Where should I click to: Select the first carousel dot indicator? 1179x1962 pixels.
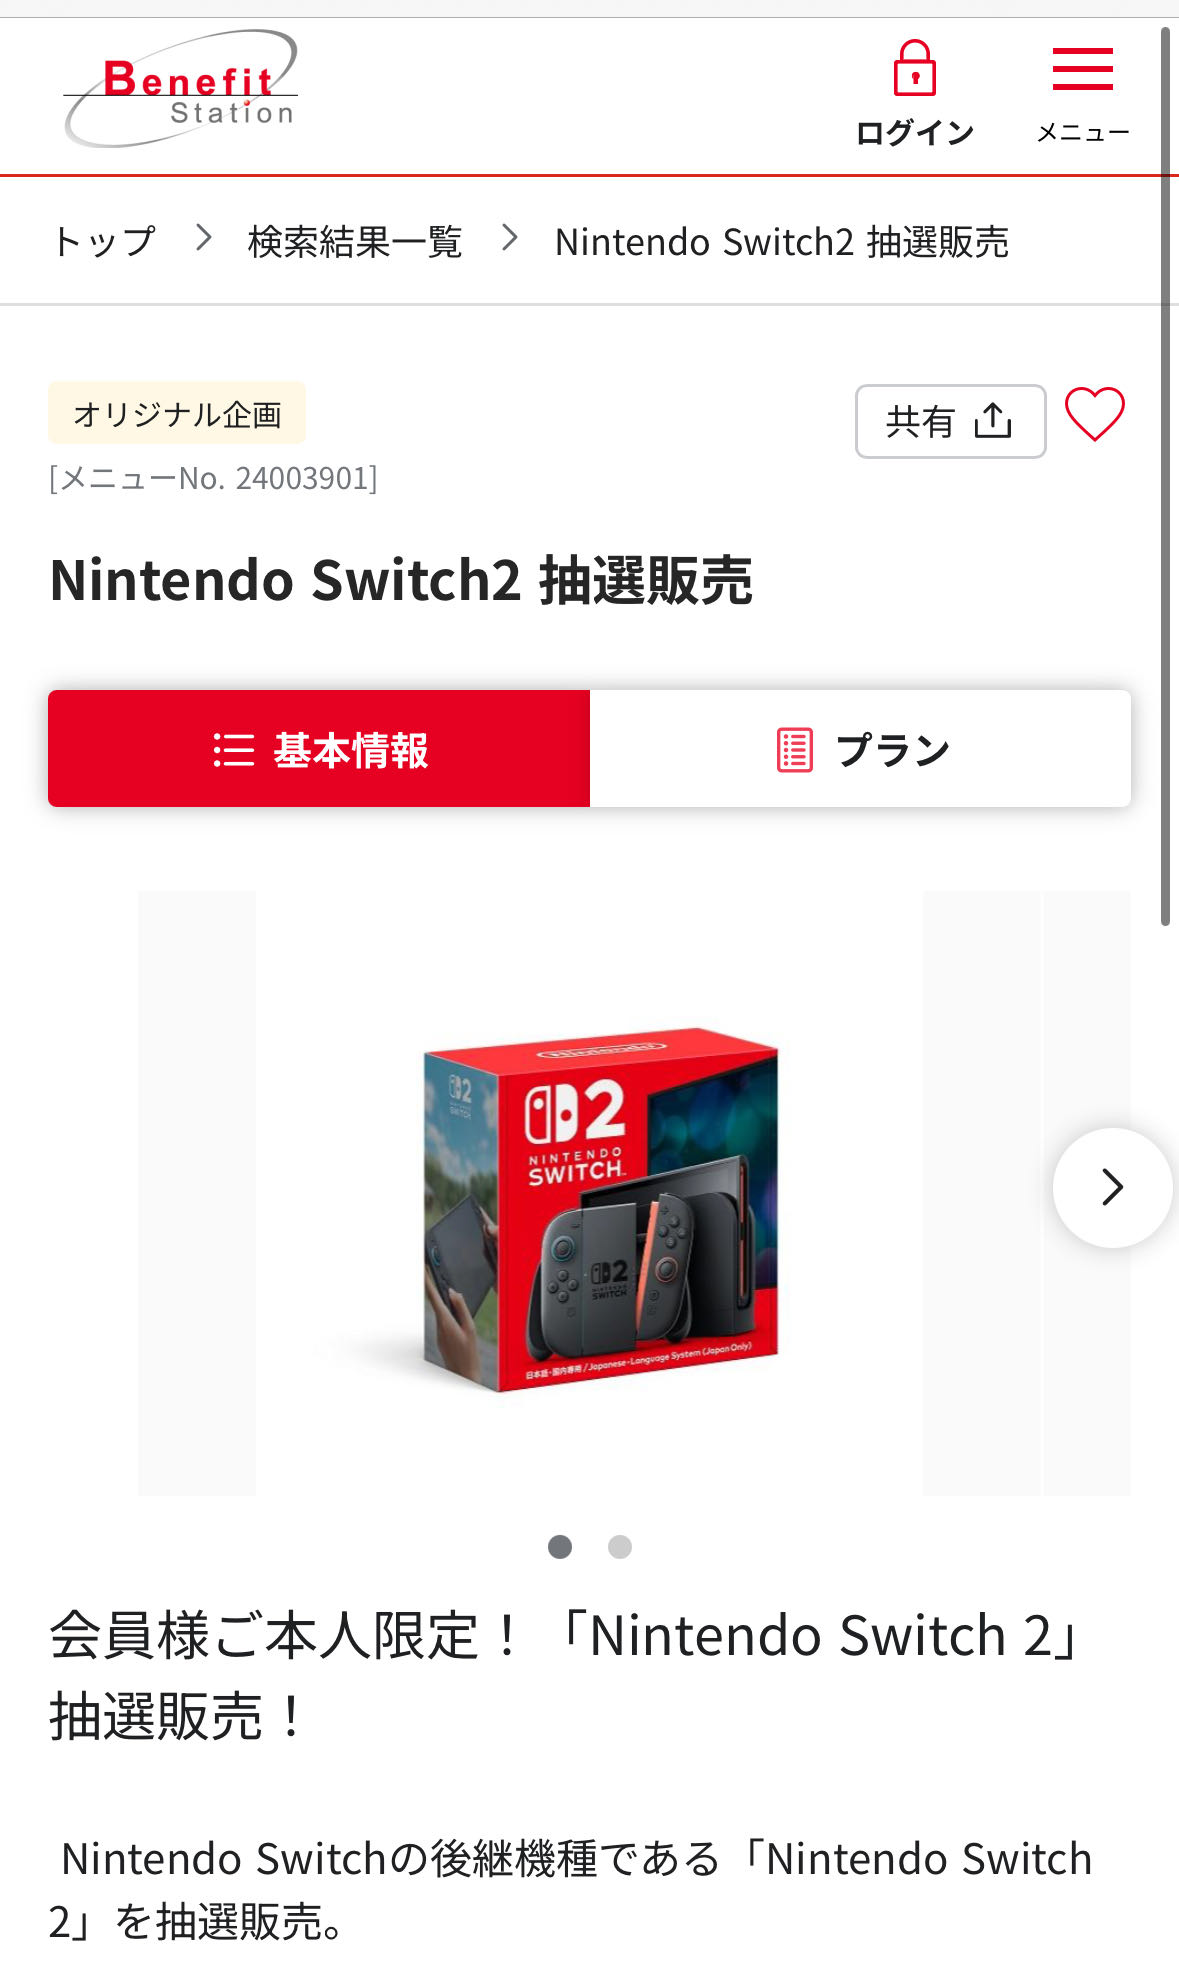tap(560, 1547)
